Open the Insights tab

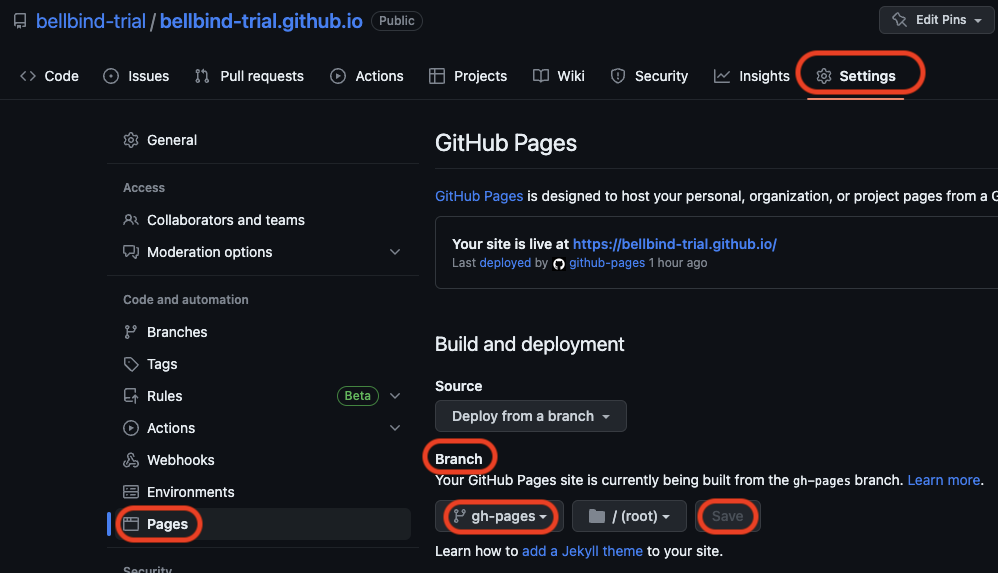pos(752,76)
